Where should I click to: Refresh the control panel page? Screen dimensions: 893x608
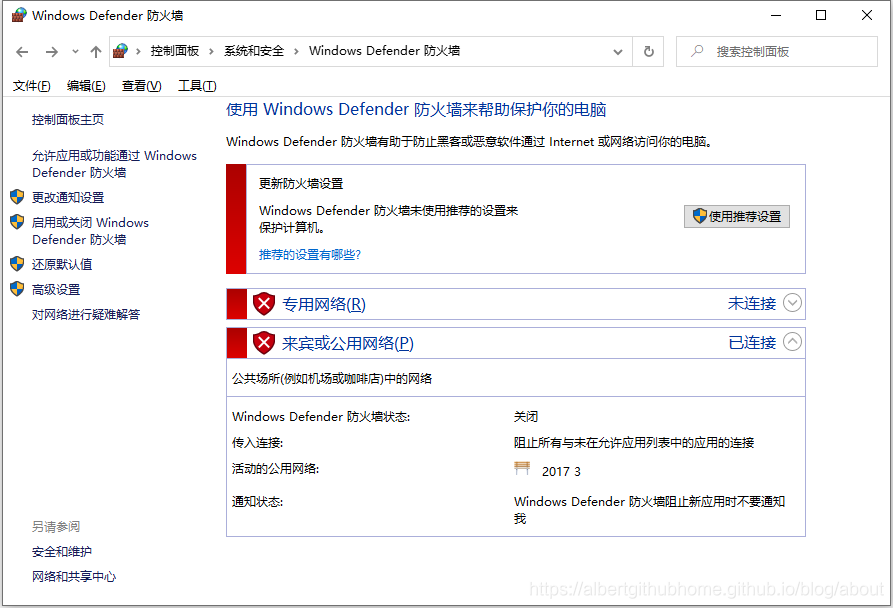(648, 52)
